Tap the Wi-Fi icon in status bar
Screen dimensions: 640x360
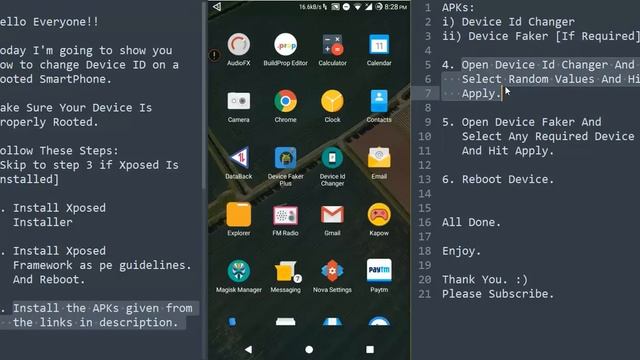(x=358, y=7)
